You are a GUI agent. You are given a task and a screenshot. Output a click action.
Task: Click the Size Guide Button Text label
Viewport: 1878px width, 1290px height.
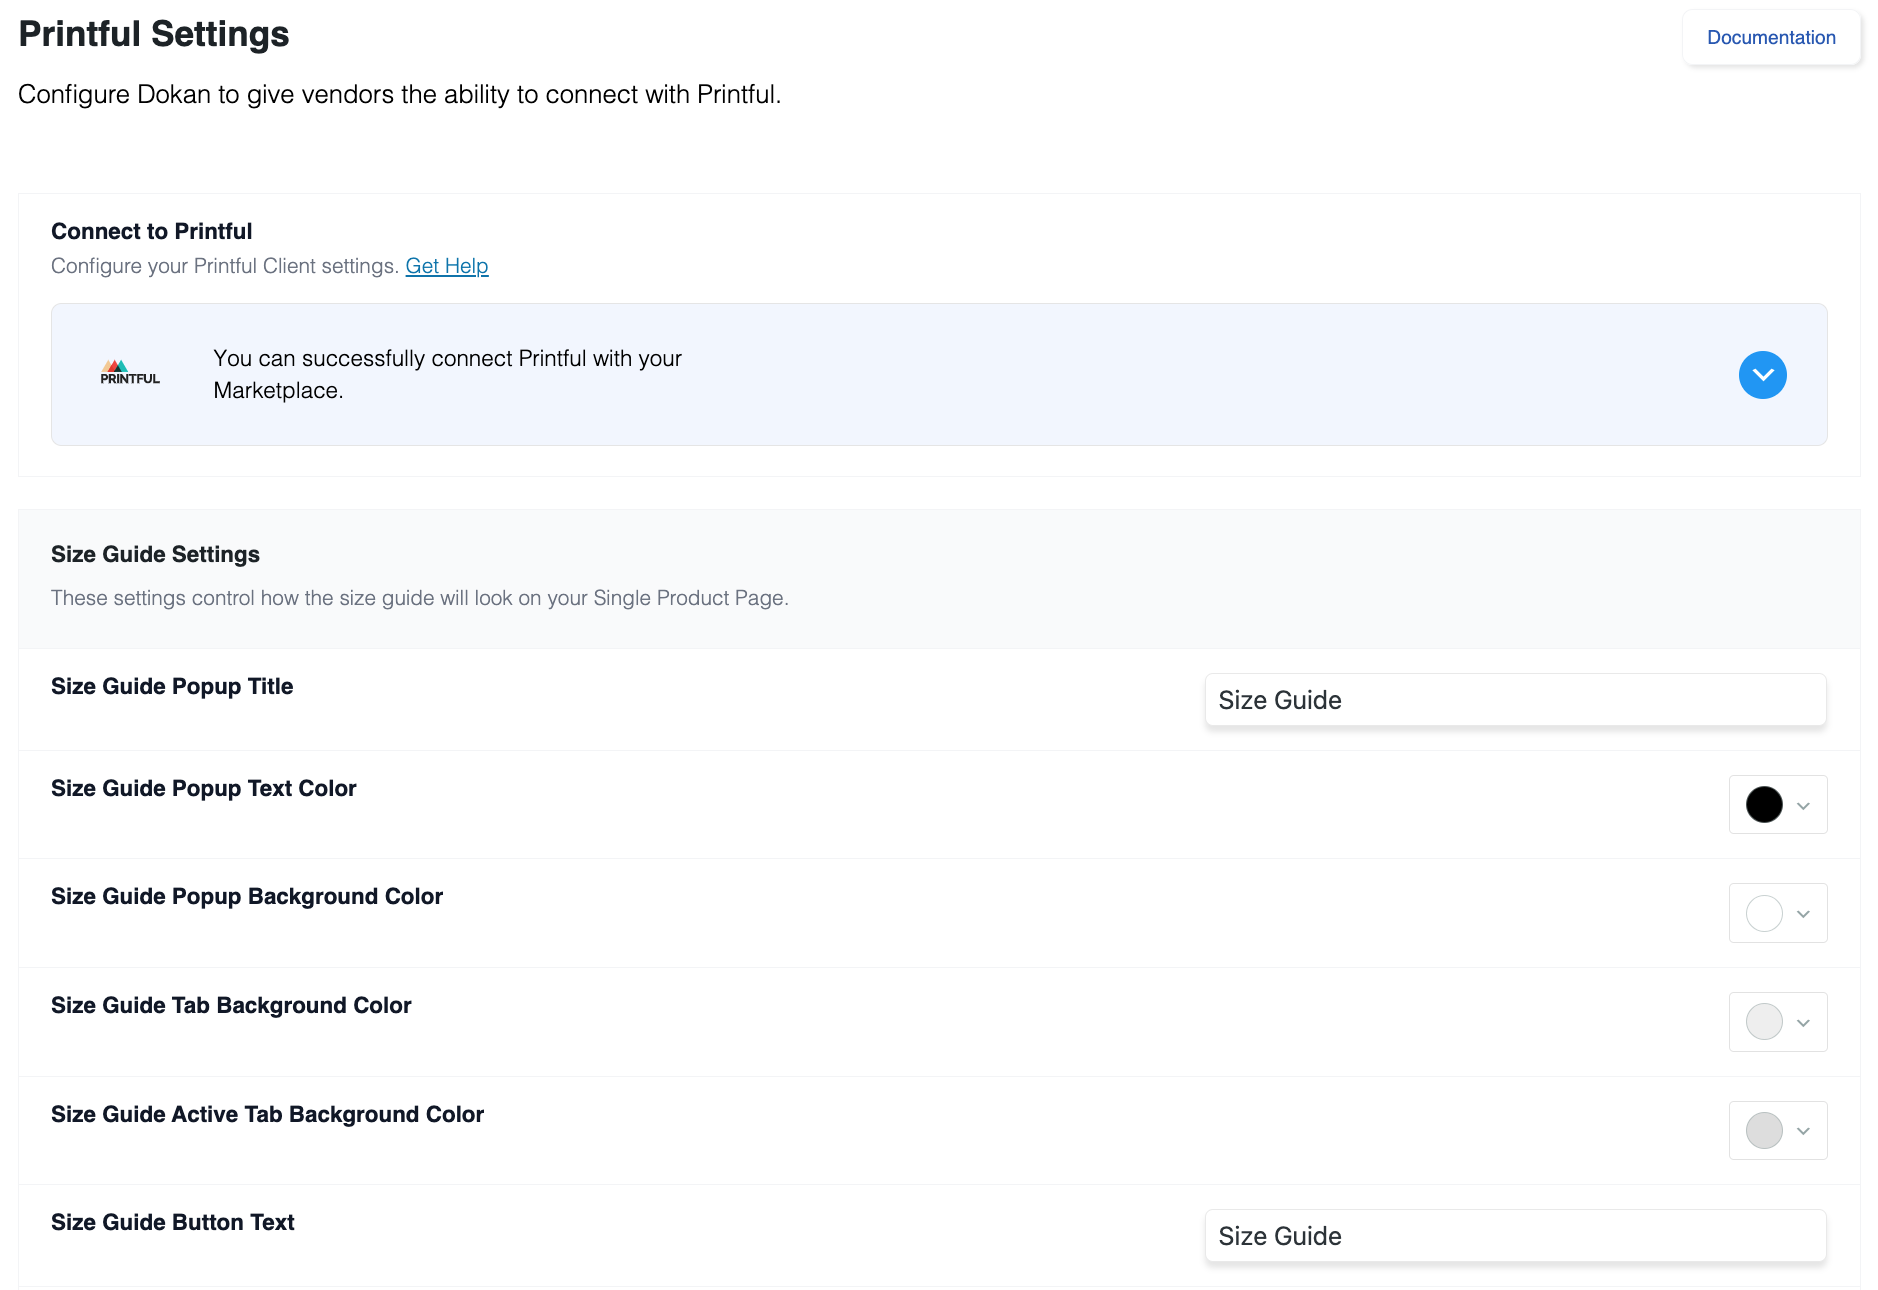tap(173, 1222)
